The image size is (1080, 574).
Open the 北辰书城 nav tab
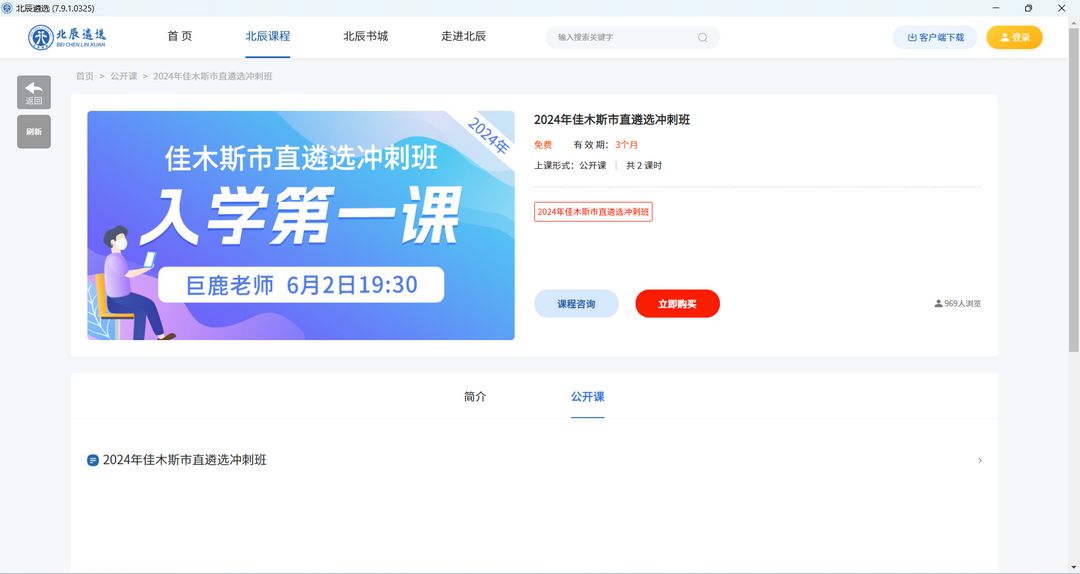[x=366, y=37]
